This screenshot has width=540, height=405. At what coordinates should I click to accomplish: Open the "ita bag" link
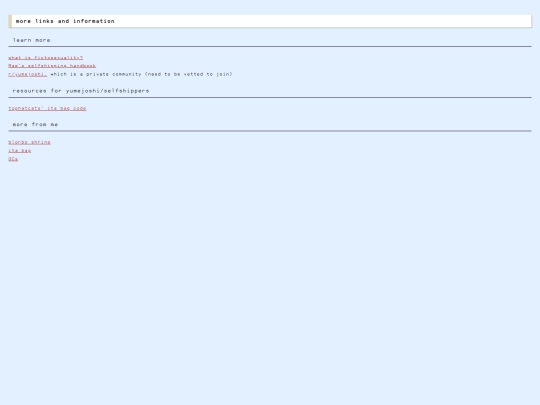tap(20, 150)
